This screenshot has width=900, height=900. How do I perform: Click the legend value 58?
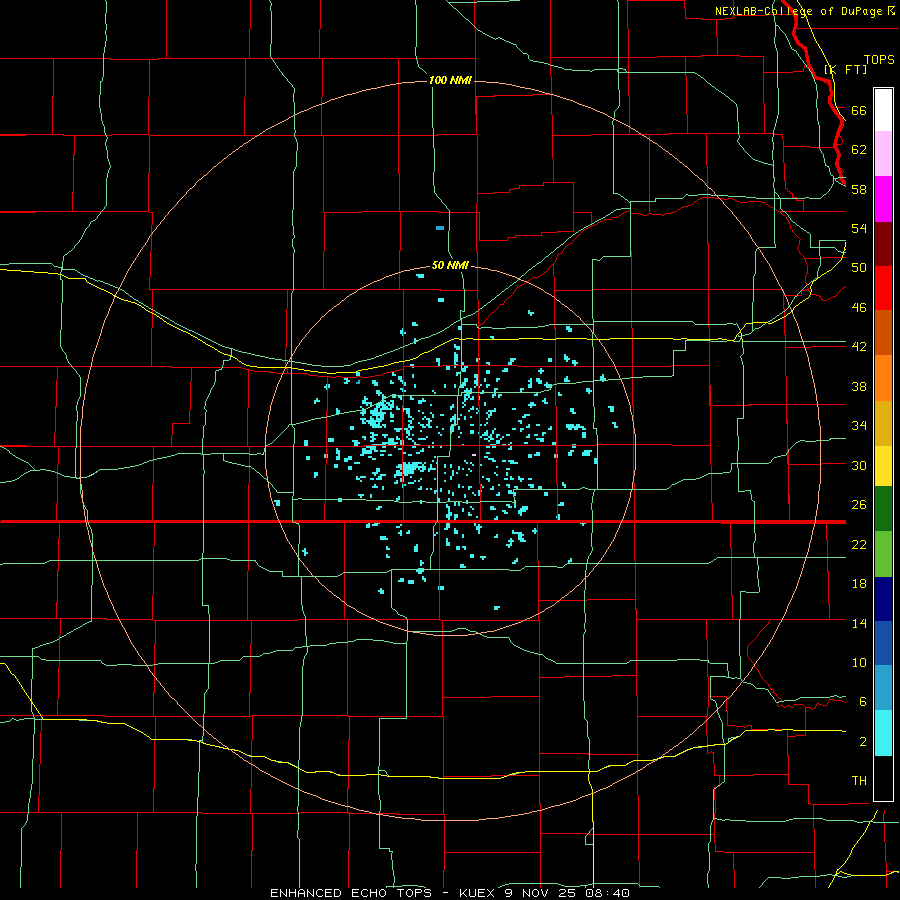[x=859, y=189]
